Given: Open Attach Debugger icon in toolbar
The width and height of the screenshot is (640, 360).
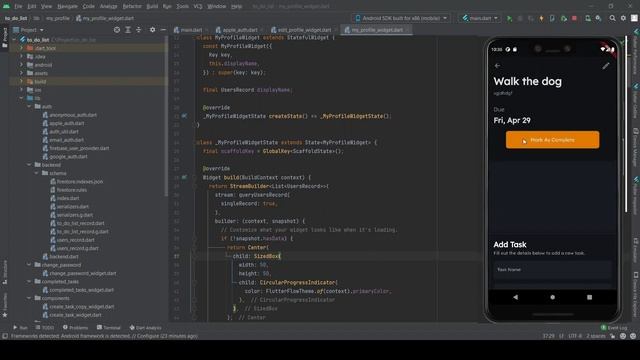Looking at the screenshot, I should [564, 18].
